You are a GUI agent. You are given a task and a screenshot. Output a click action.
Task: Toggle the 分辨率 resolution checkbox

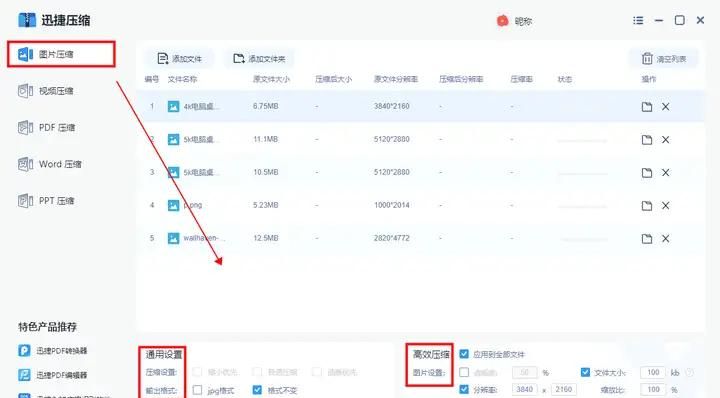coord(464,390)
